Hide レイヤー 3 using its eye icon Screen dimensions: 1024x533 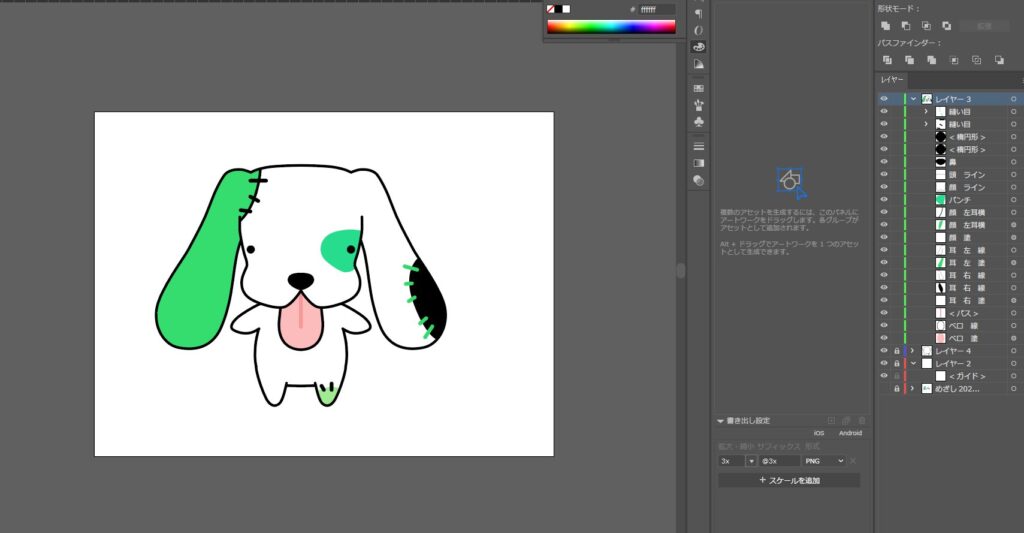tap(883, 99)
